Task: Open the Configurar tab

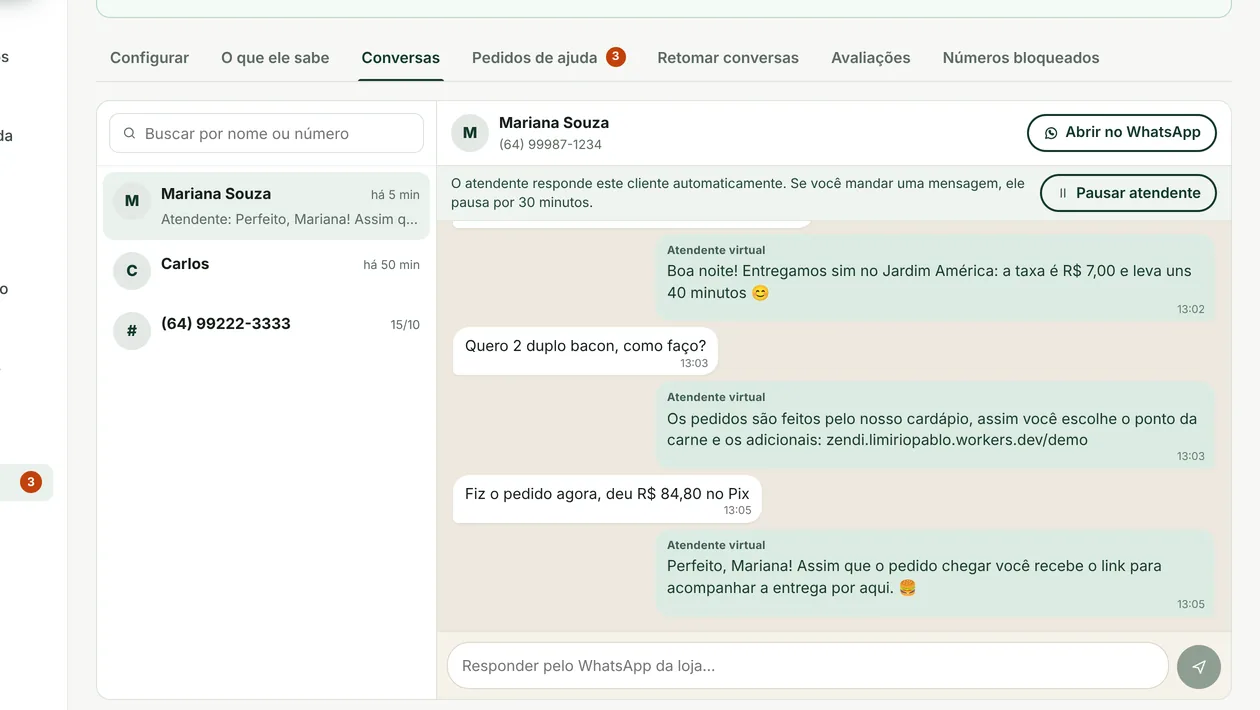Action: pyautogui.click(x=149, y=58)
